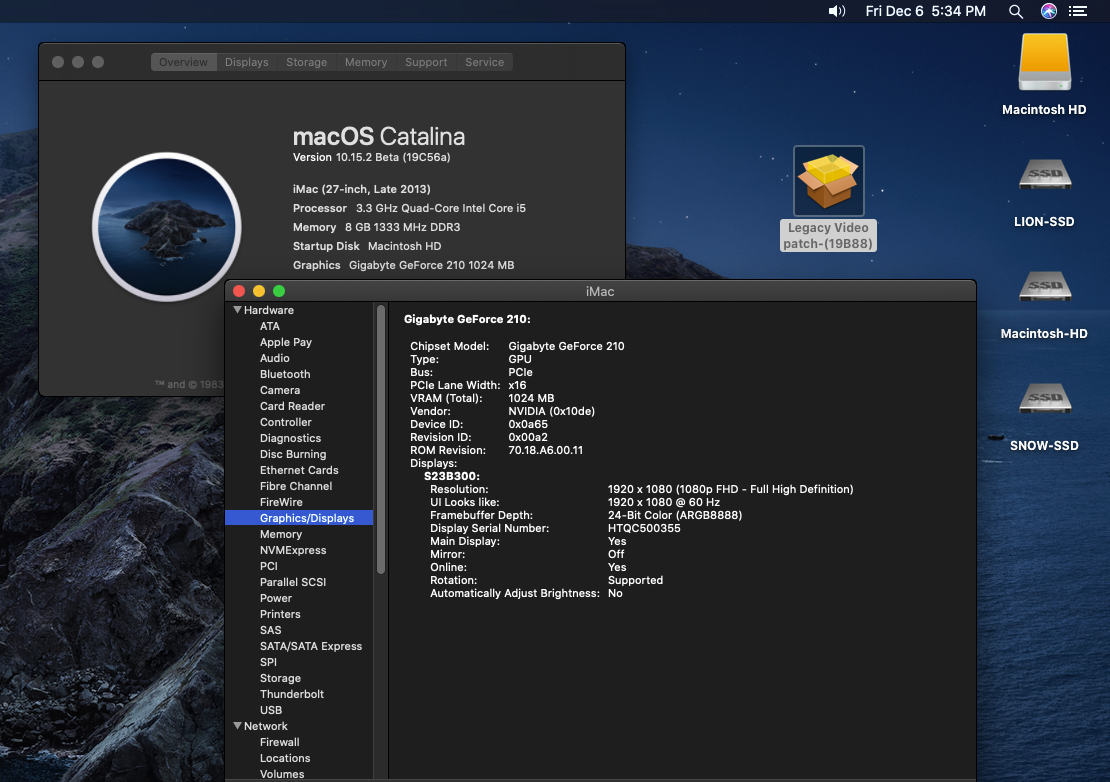Click the Version 10.15.2 Beta text

point(372,157)
